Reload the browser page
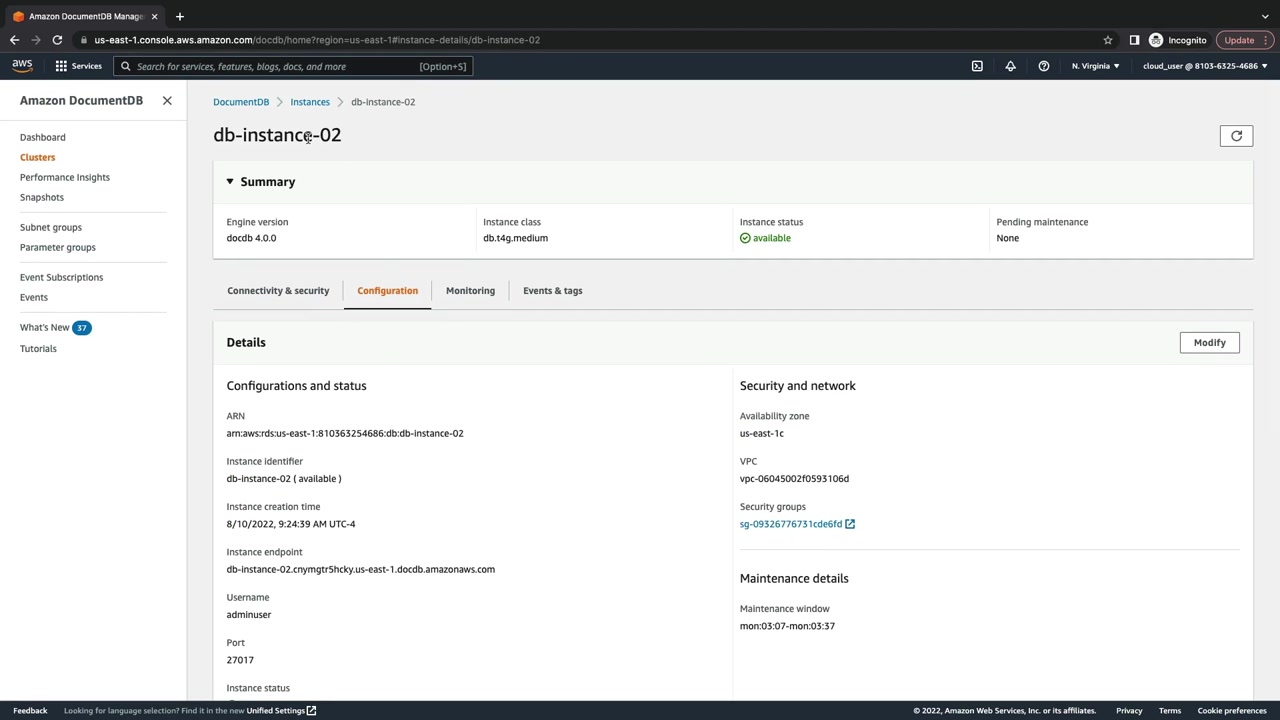 click(x=57, y=40)
